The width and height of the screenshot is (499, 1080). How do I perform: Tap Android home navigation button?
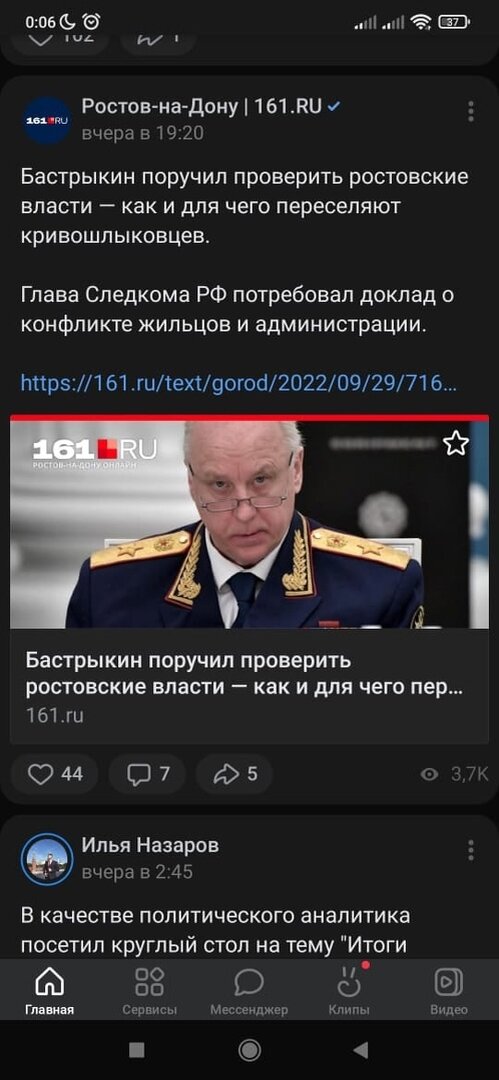[249, 1050]
